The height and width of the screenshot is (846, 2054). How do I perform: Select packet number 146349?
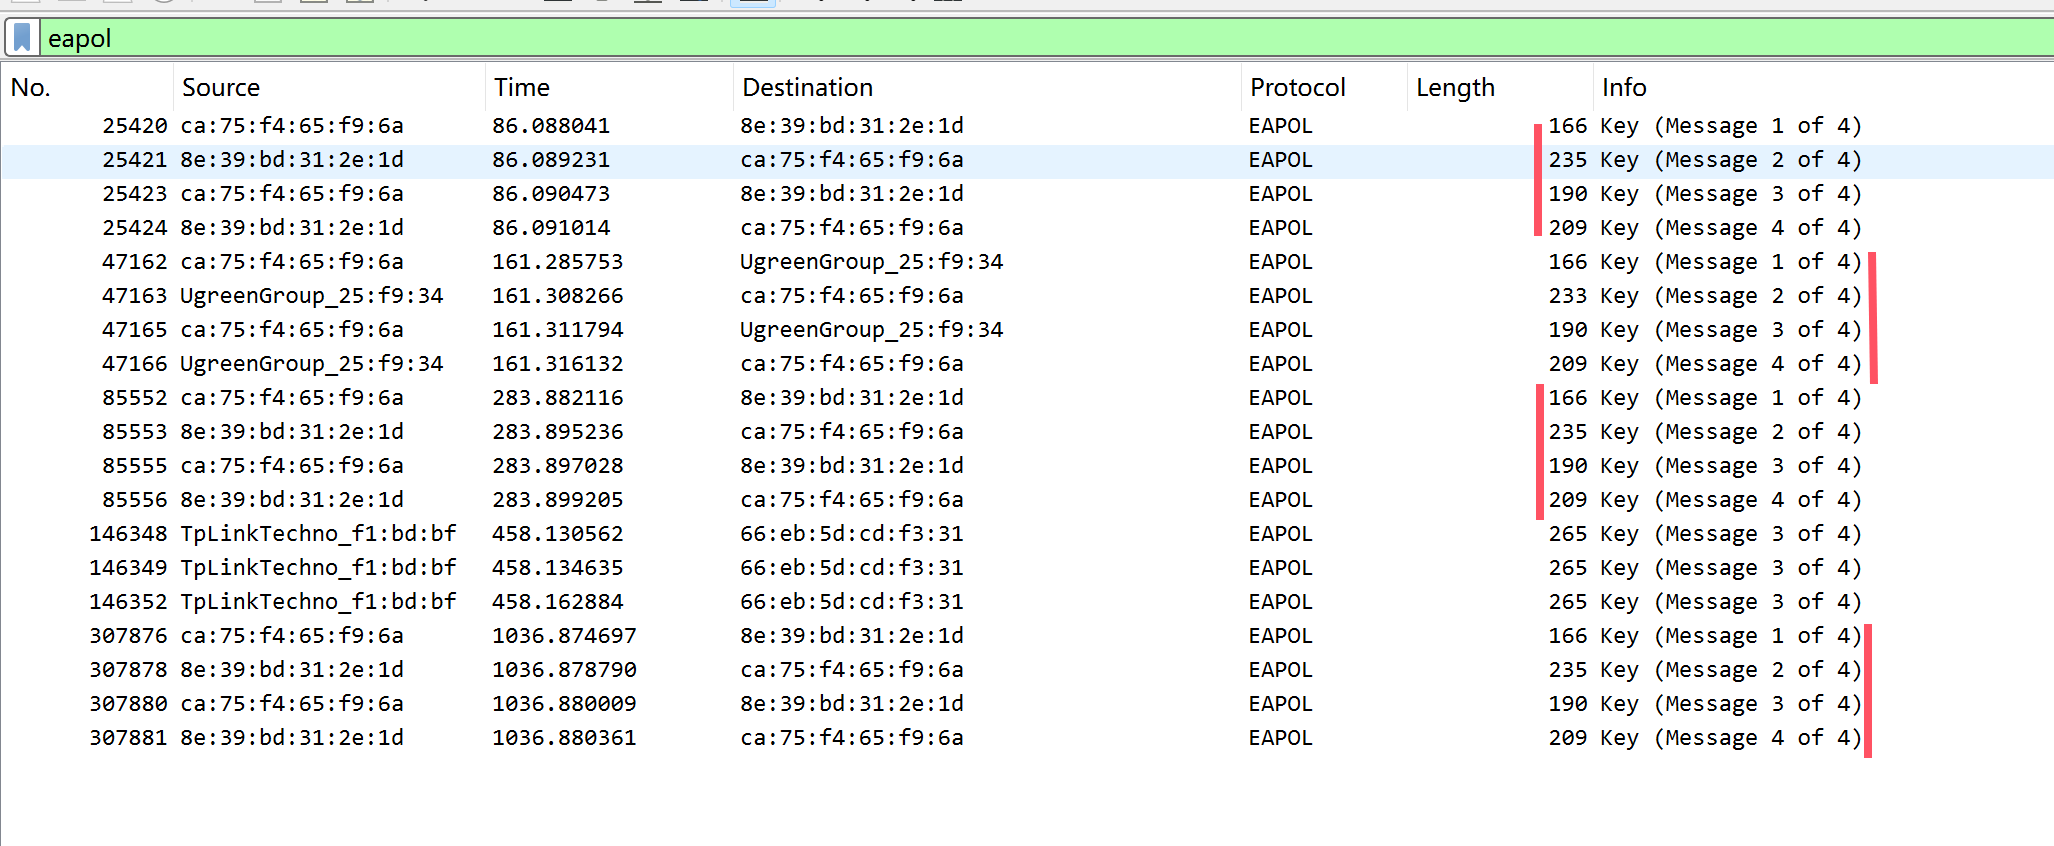tap(1027, 568)
